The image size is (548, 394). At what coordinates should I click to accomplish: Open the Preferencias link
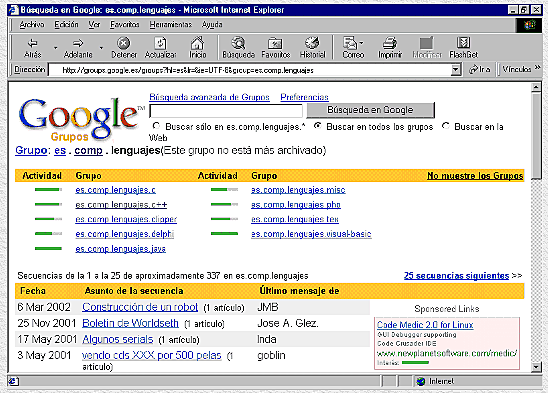304,97
